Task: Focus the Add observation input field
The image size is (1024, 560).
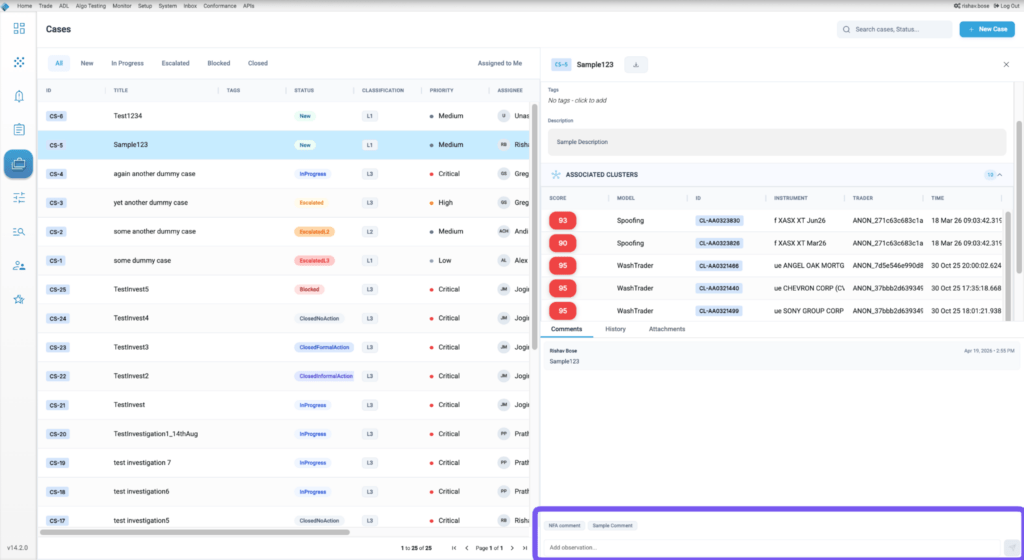Action: pos(772,548)
